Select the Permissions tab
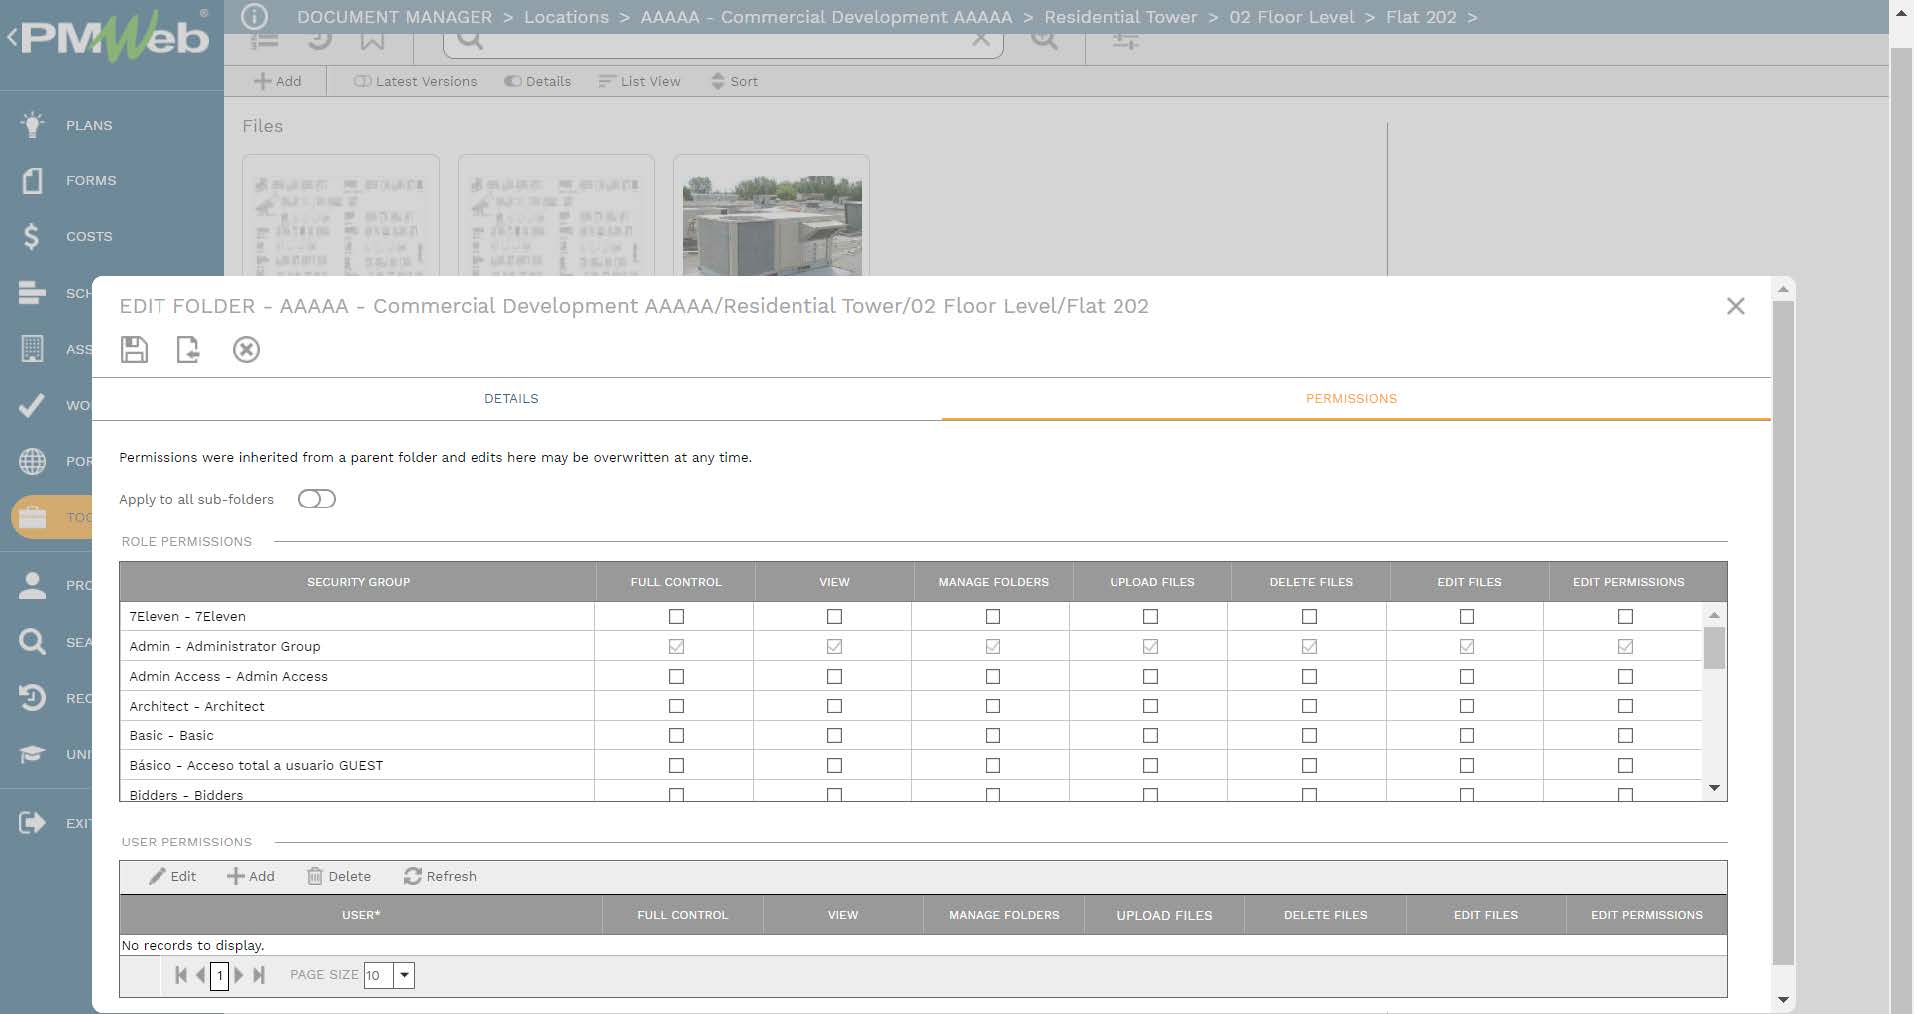This screenshot has width=1914, height=1014. click(1351, 398)
